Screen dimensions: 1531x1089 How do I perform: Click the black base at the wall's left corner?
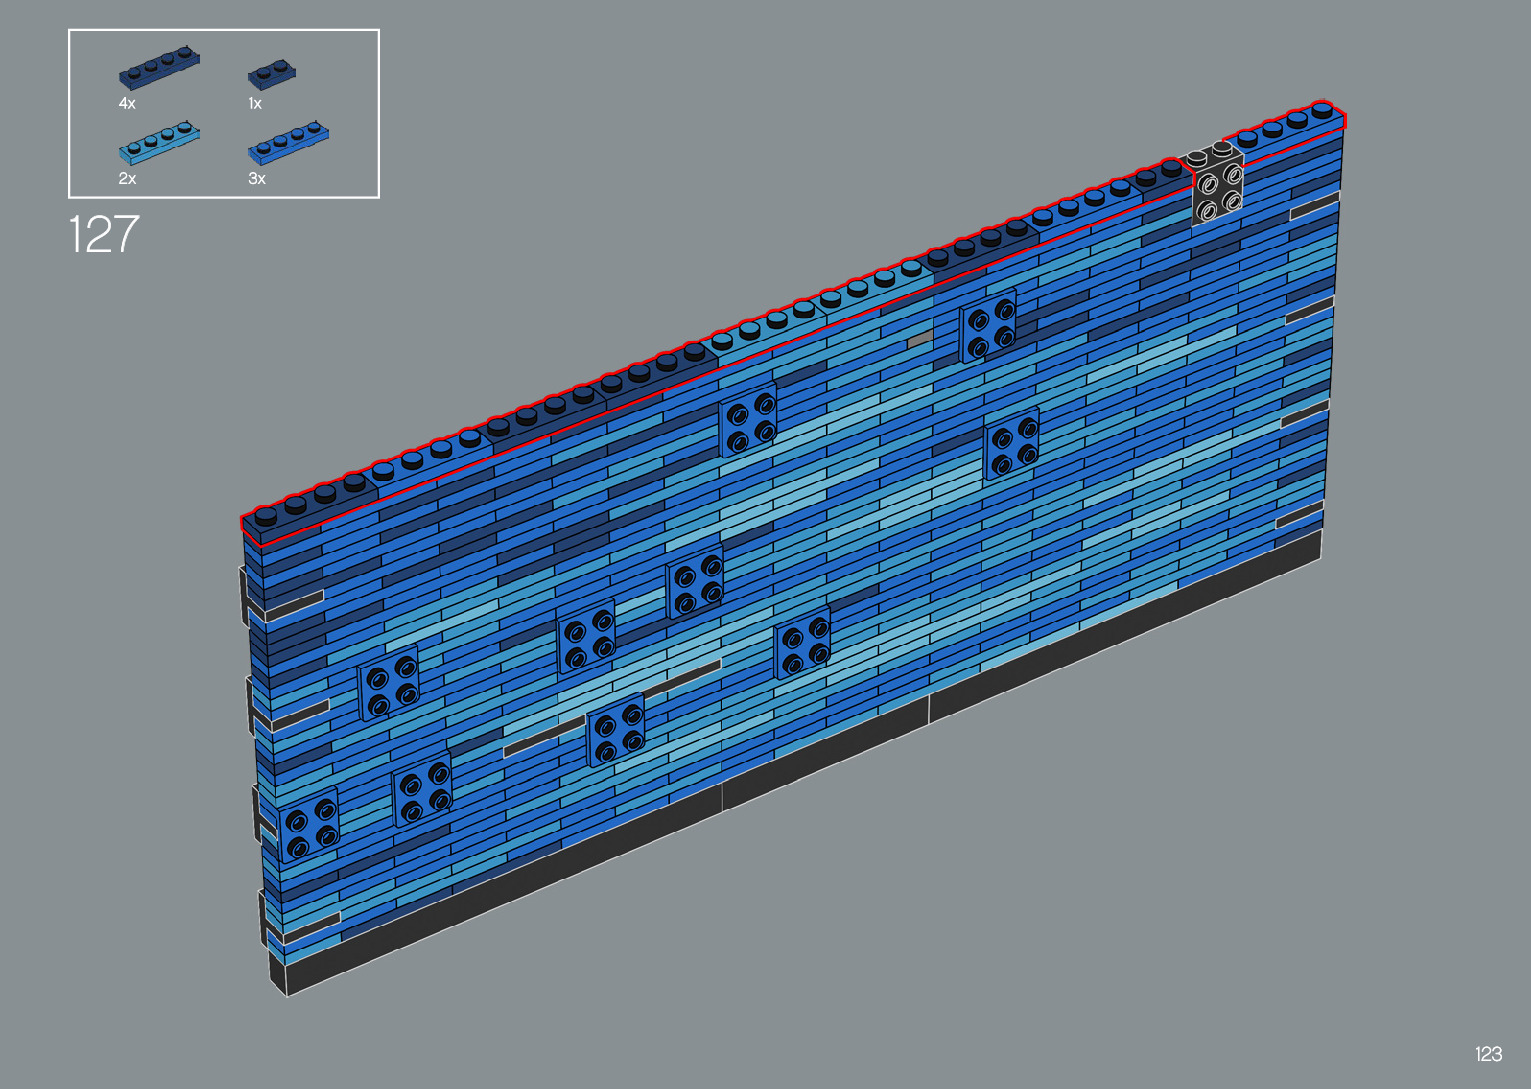click(x=279, y=975)
